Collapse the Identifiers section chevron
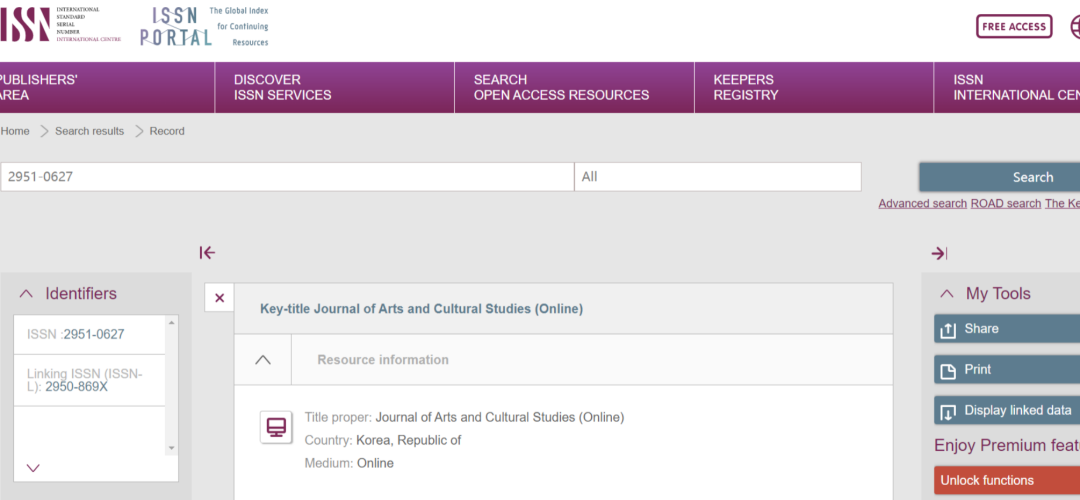 click(26, 294)
